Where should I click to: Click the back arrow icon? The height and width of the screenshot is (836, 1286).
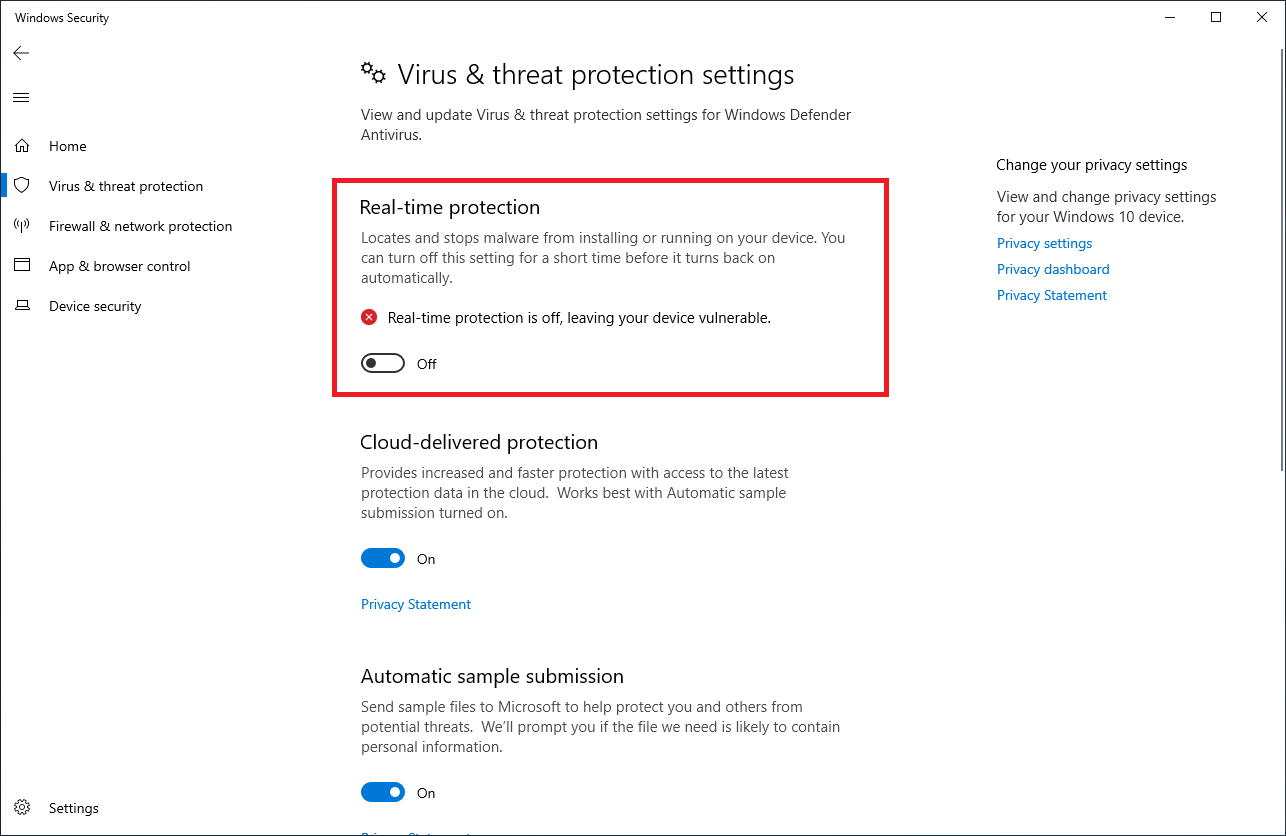click(21, 53)
